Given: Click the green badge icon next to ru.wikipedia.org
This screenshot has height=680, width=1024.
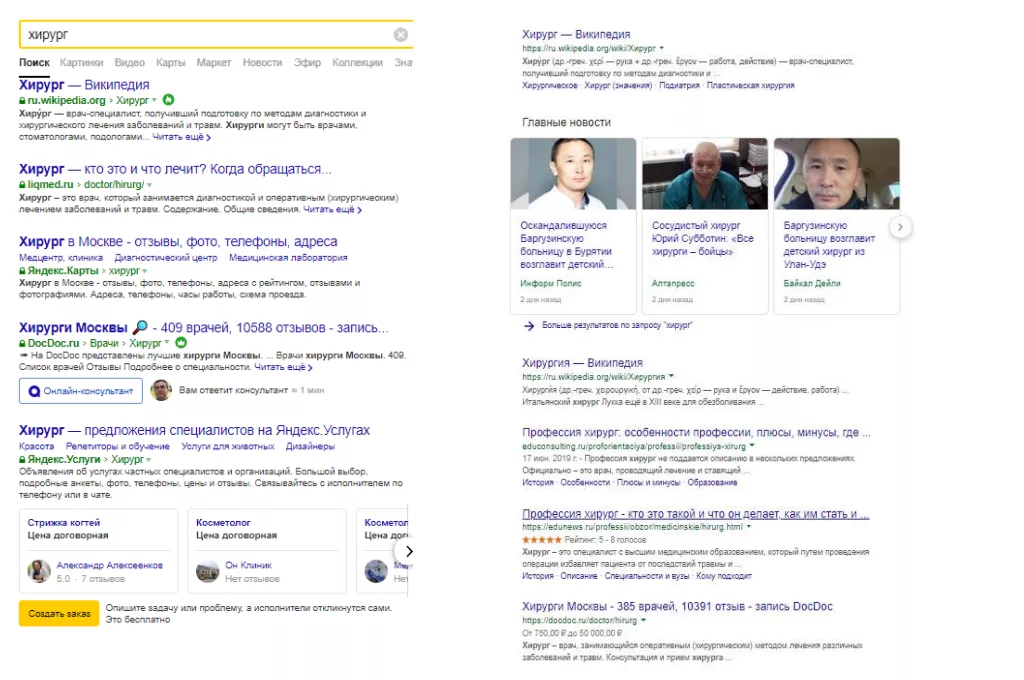Looking at the screenshot, I should (168, 100).
